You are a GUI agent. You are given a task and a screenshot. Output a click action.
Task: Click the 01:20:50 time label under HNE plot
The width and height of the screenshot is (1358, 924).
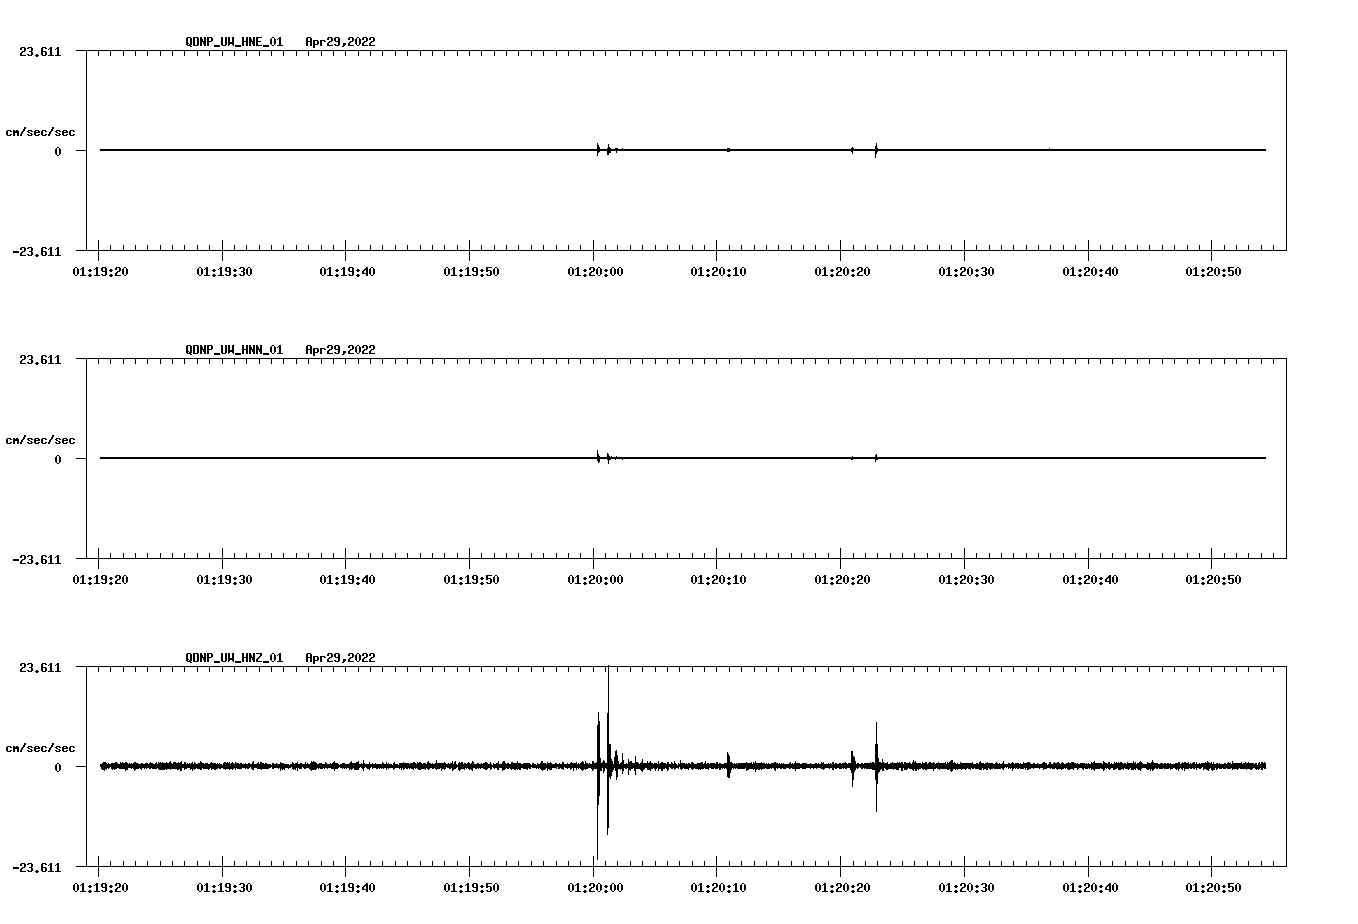tap(1213, 271)
